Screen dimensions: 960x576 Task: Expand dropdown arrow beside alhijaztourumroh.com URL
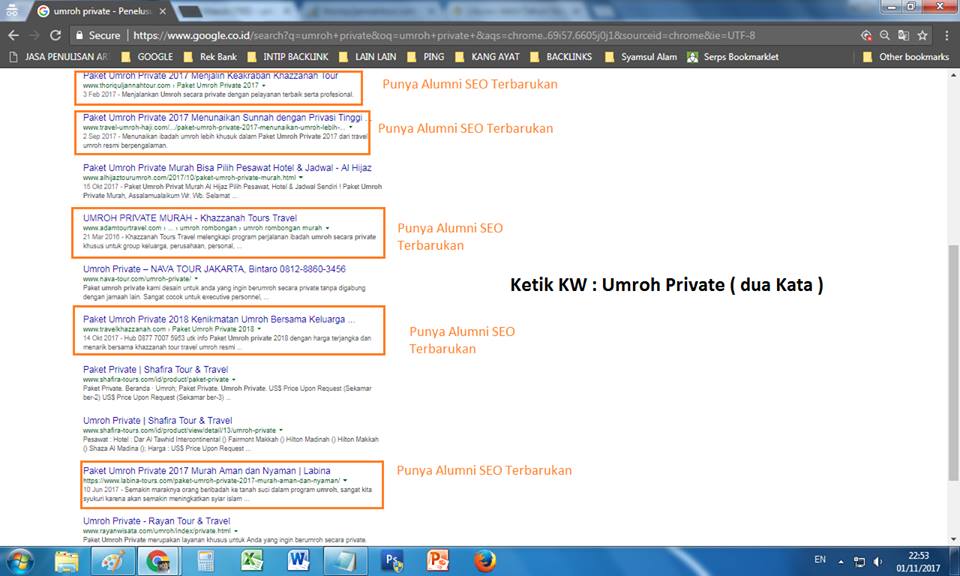click(301, 178)
